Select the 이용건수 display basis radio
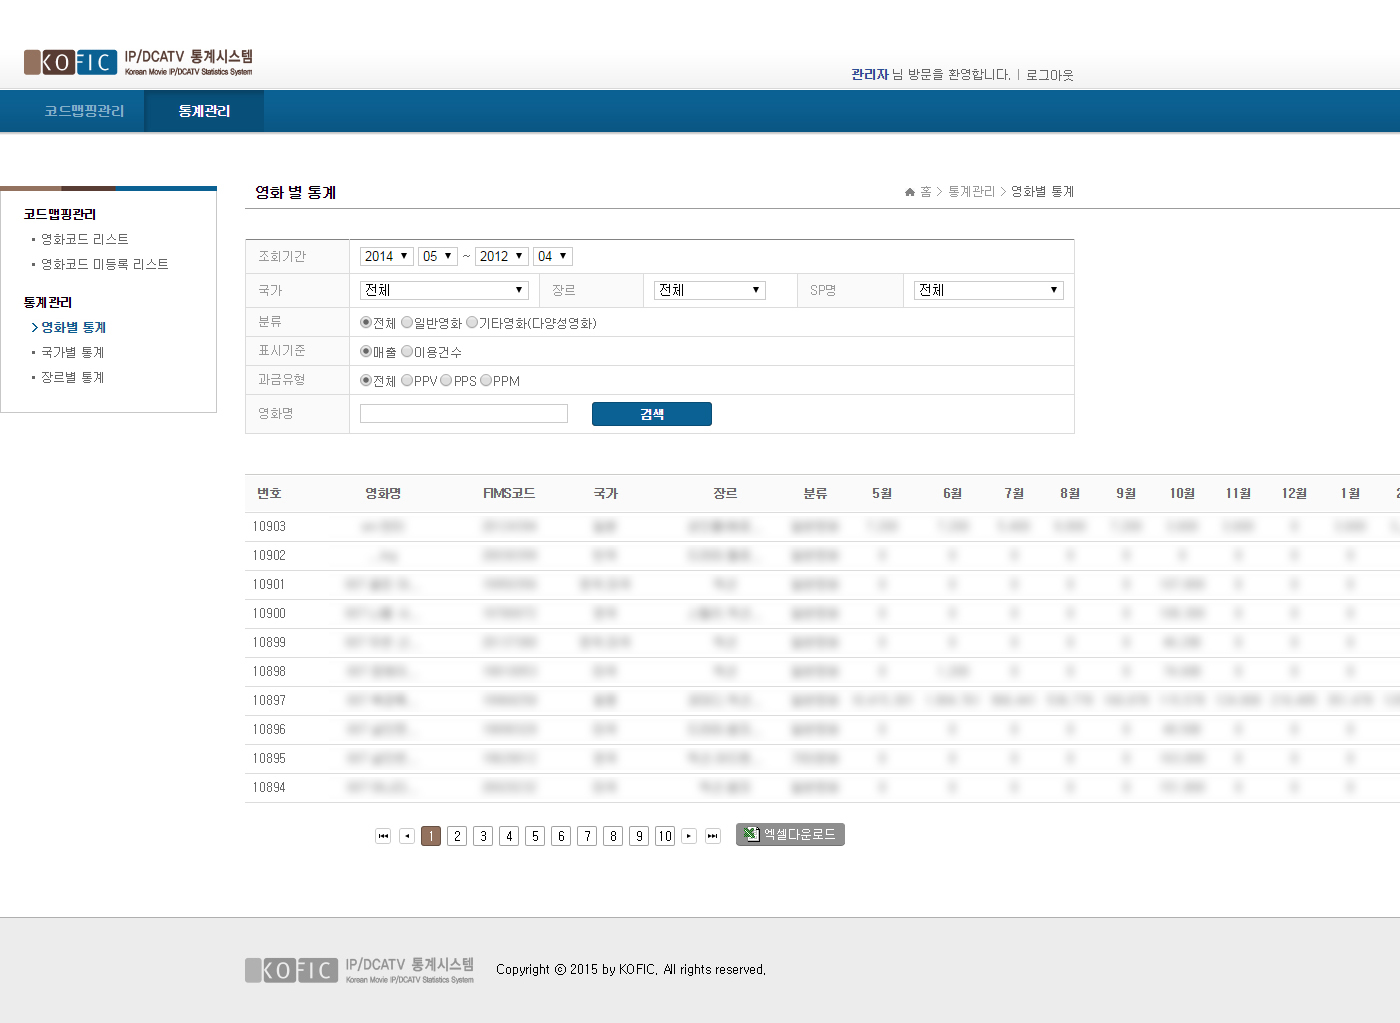Viewport: 1400px width, 1023px height. coord(407,352)
